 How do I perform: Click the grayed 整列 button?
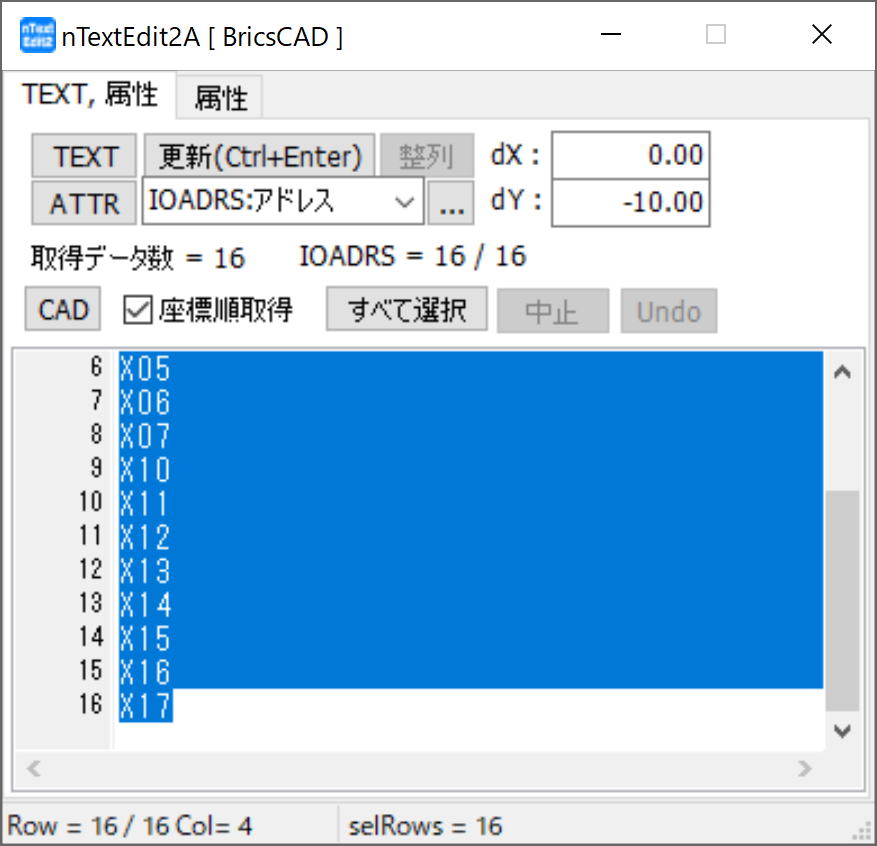pos(427,155)
